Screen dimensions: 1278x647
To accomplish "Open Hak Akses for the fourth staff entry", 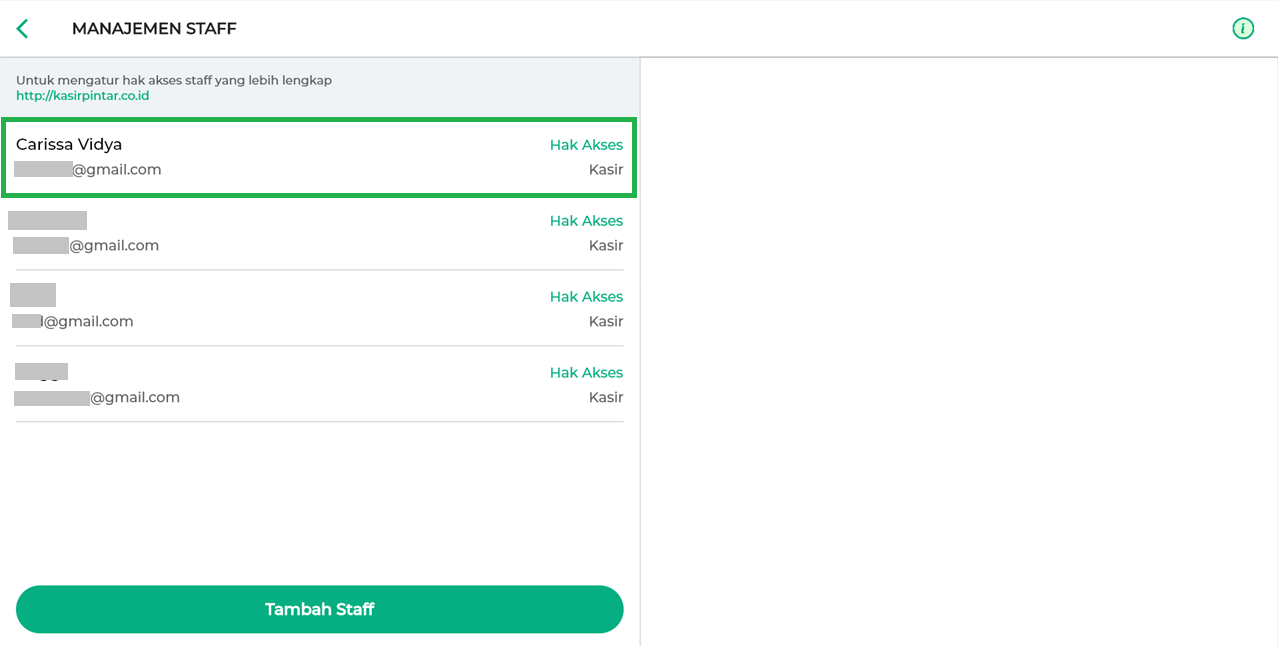I will pyautogui.click(x=586, y=373).
